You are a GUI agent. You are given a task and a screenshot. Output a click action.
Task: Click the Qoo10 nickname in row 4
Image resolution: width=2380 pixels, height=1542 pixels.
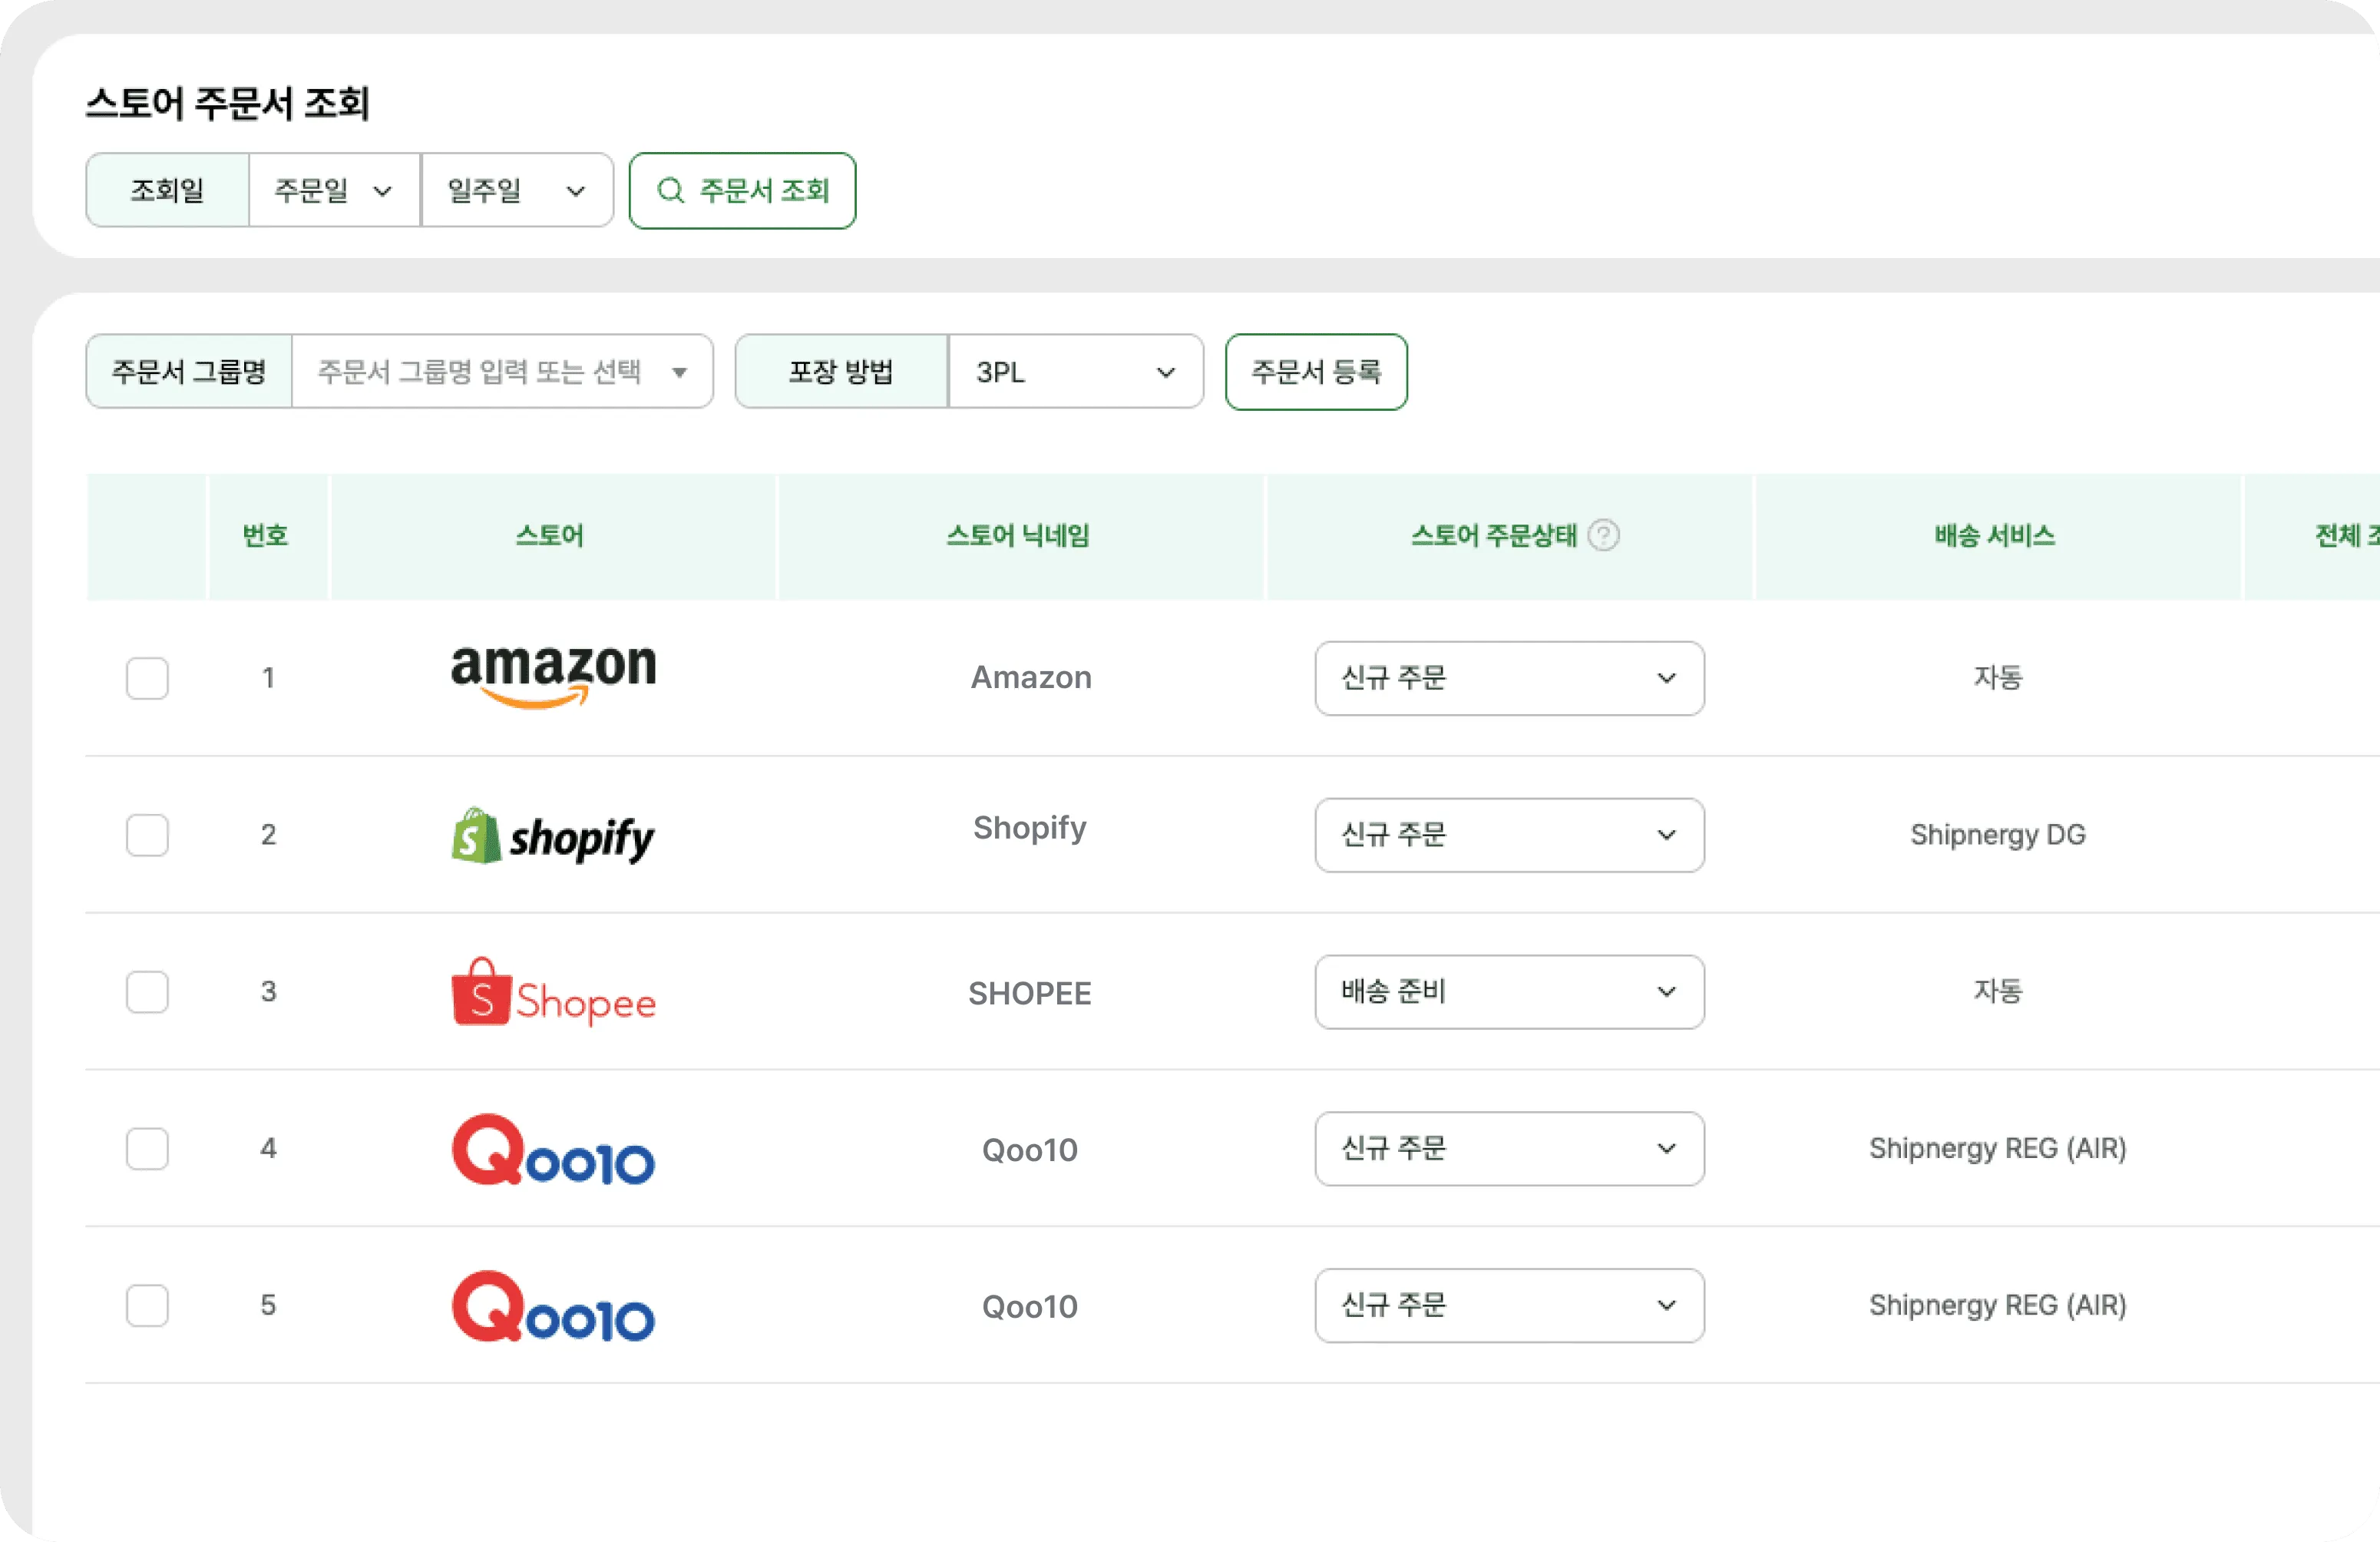tap(1030, 1150)
